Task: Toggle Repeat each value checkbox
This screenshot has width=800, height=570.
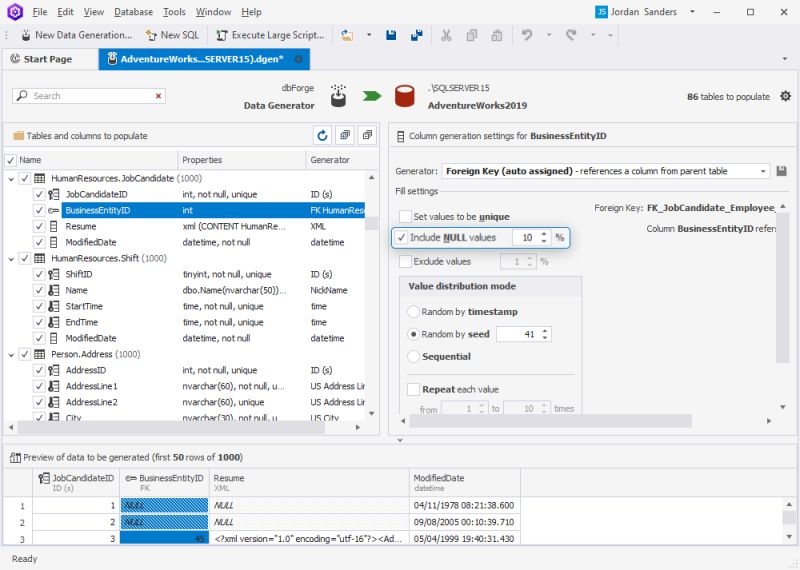Action: point(413,389)
